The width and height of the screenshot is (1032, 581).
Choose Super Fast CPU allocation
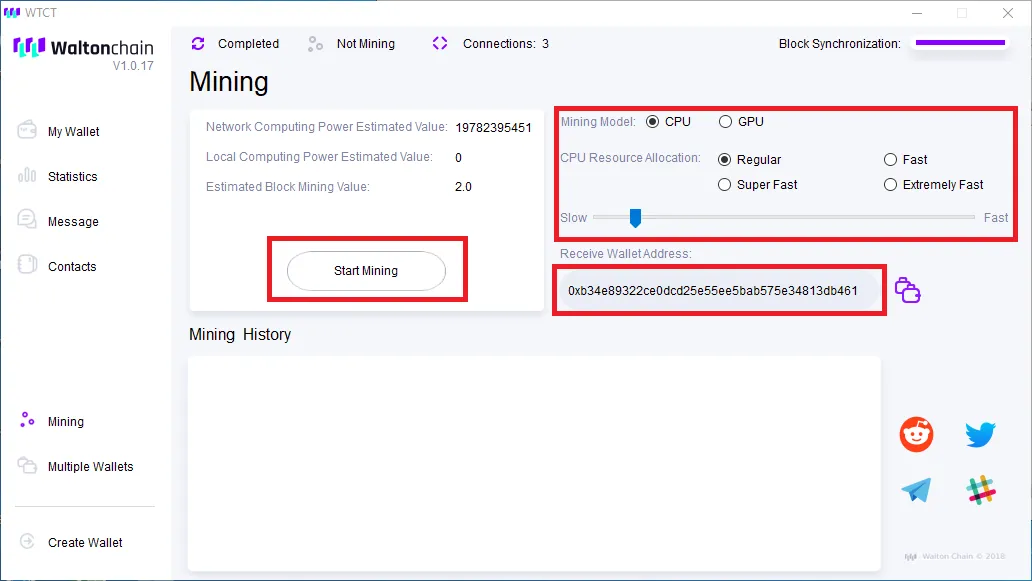click(725, 184)
